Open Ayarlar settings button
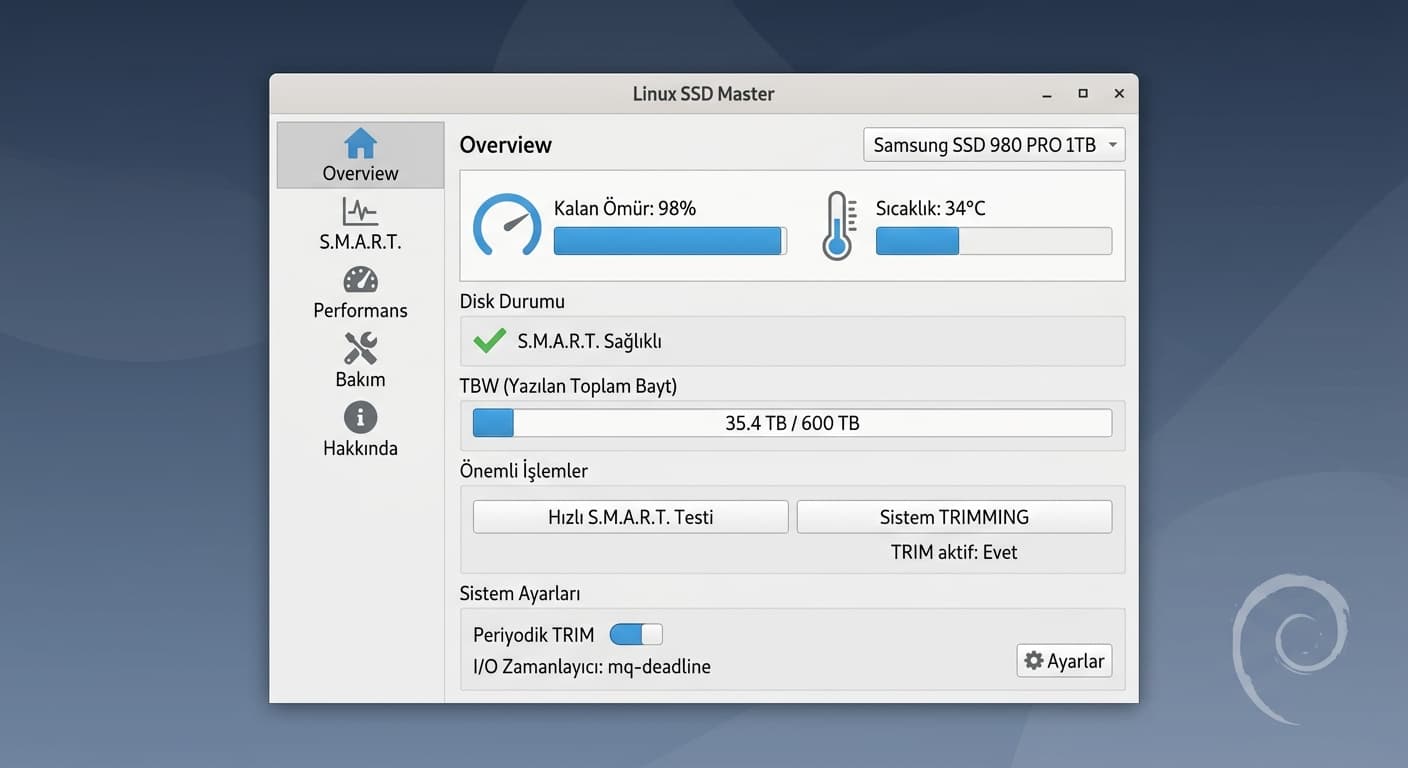 point(1064,661)
